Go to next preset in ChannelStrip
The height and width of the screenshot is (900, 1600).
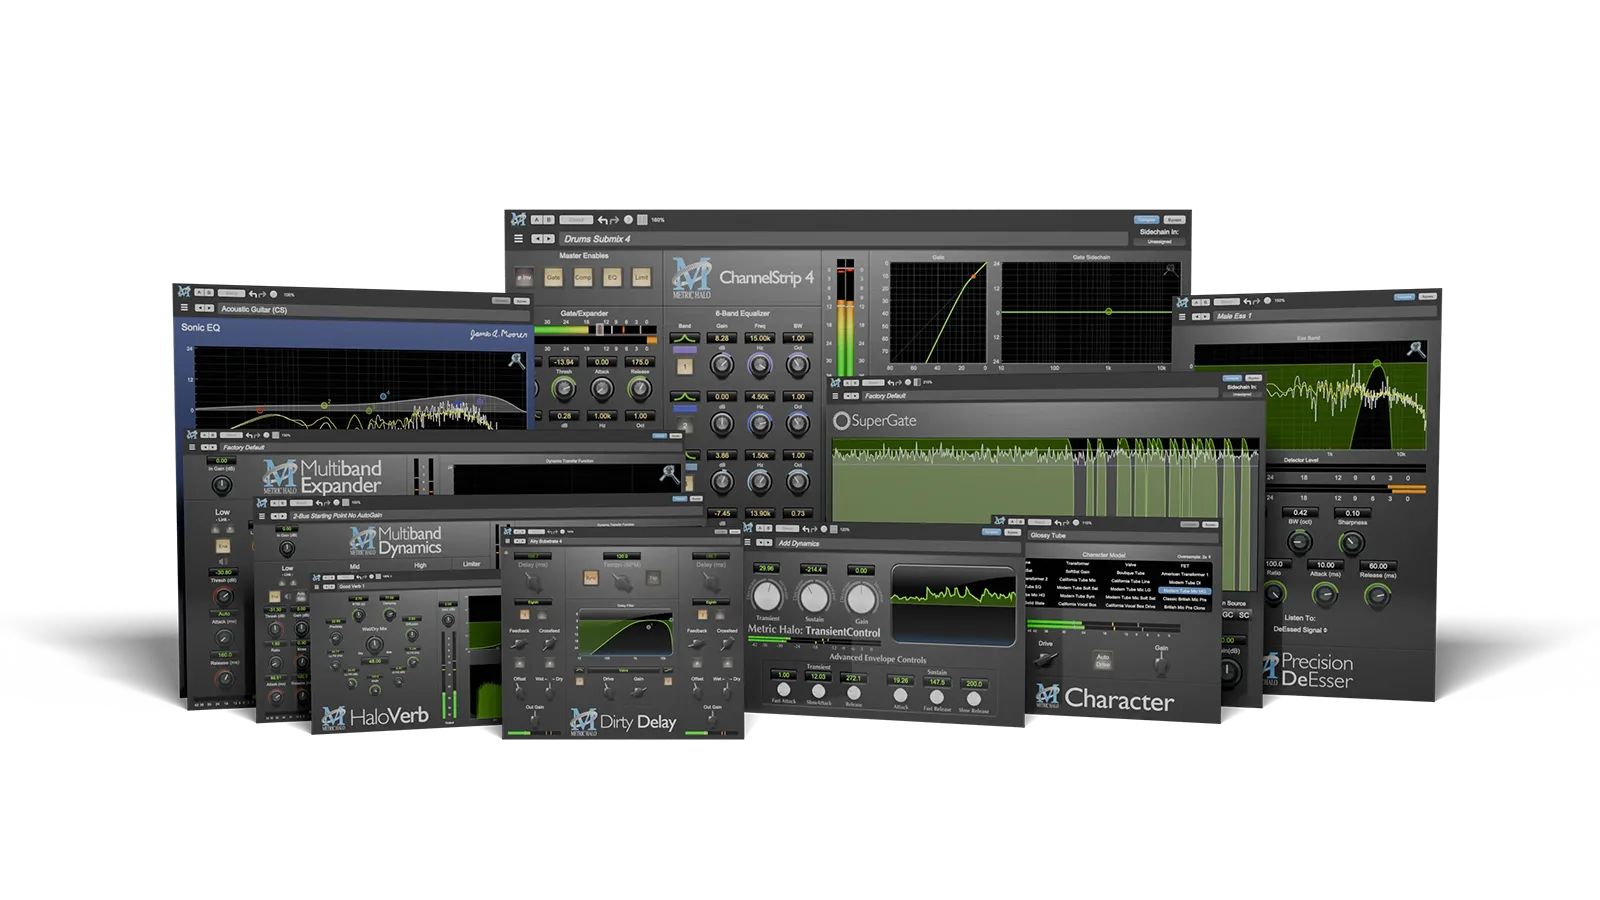pos(548,239)
